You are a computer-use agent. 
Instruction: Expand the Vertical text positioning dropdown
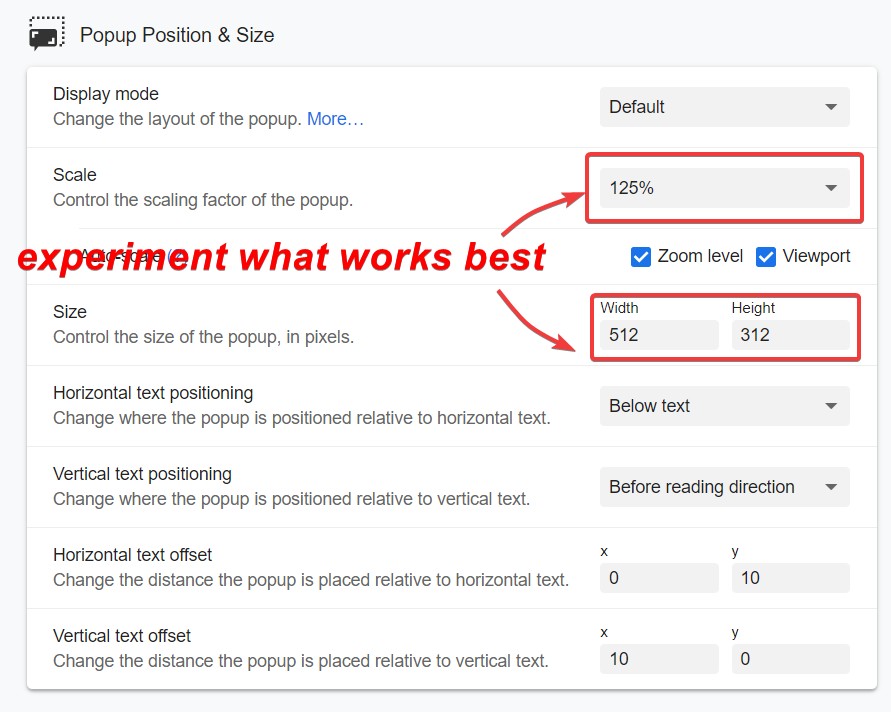pyautogui.click(x=724, y=487)
